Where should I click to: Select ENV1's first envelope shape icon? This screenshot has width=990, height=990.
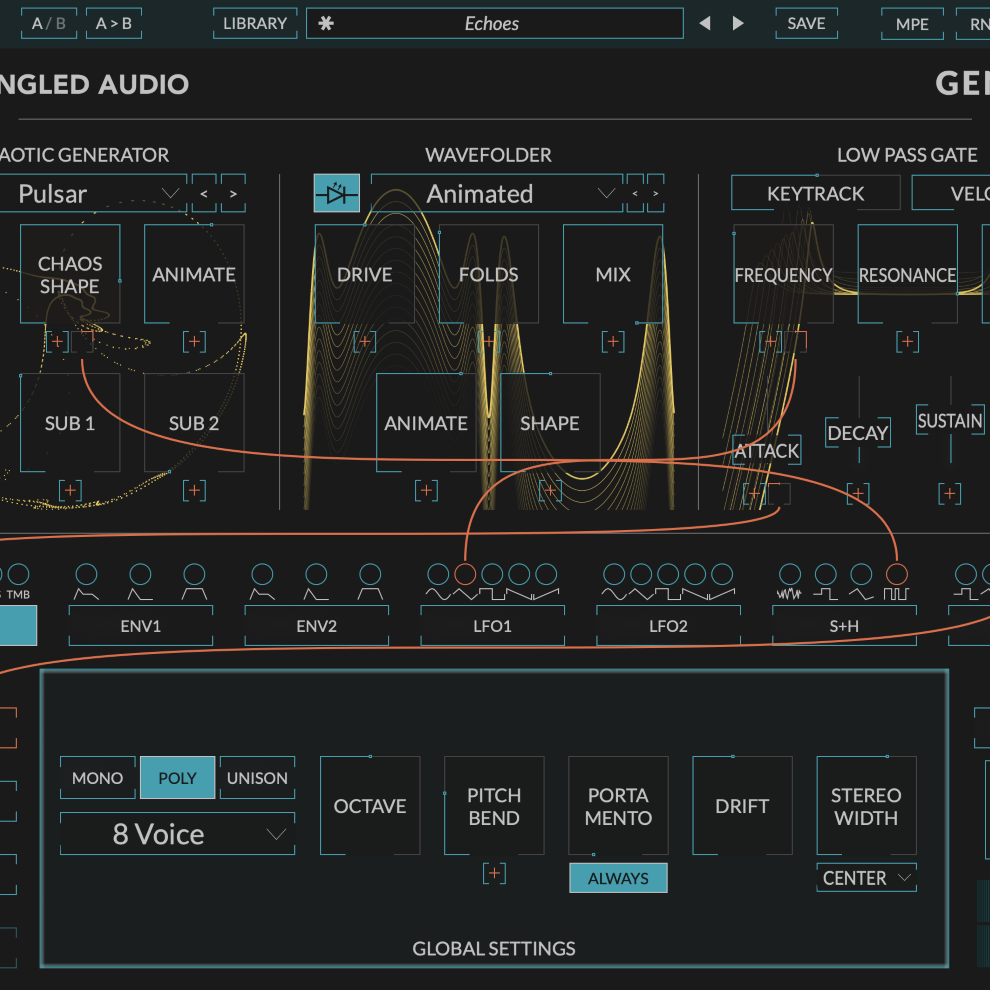pos(86,592)
